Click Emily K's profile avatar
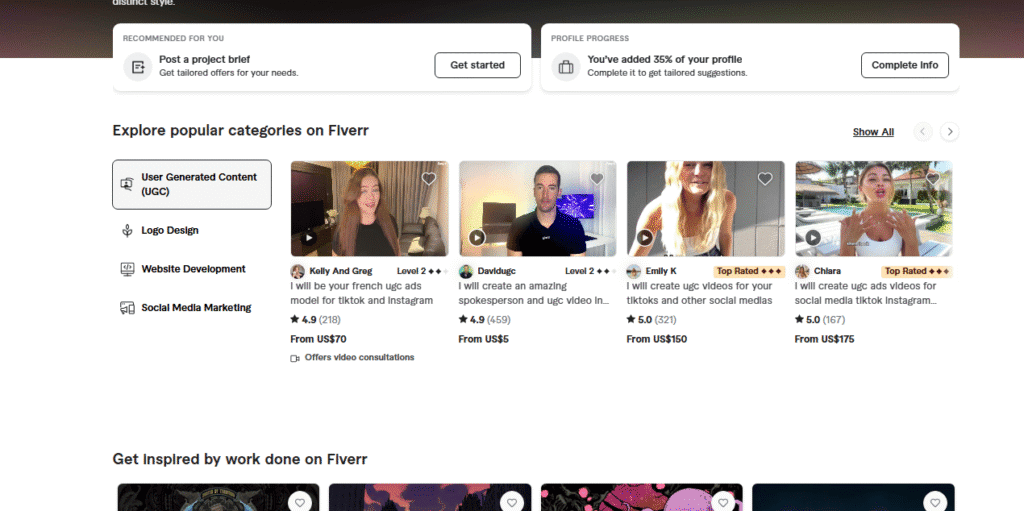Image resolution: width=1024 pixels, height=511 pixels. pyautogui.click(x=633, y=272)
